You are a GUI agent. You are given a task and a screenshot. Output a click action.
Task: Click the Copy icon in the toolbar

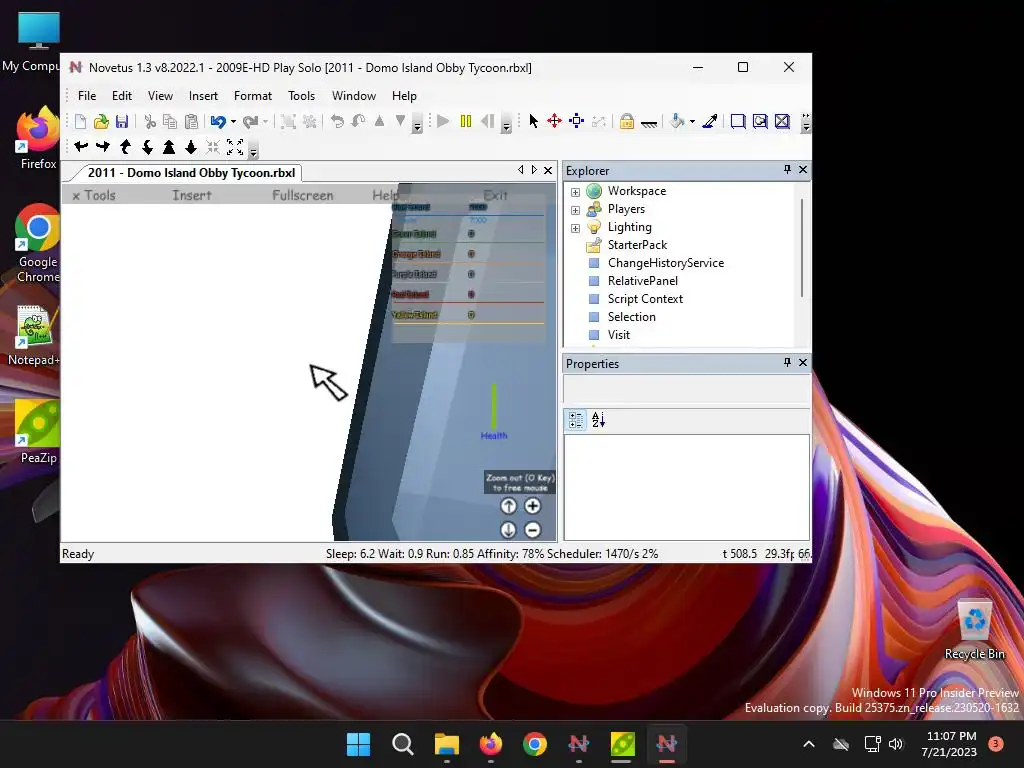pyautogui.click(x=170, y=121)
